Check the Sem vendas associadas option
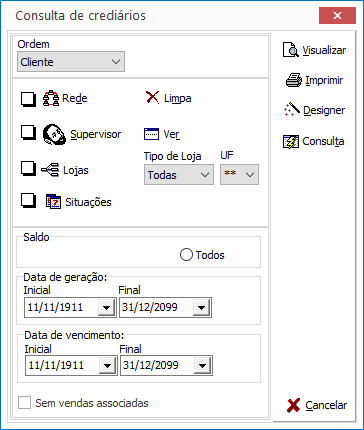 25,403
